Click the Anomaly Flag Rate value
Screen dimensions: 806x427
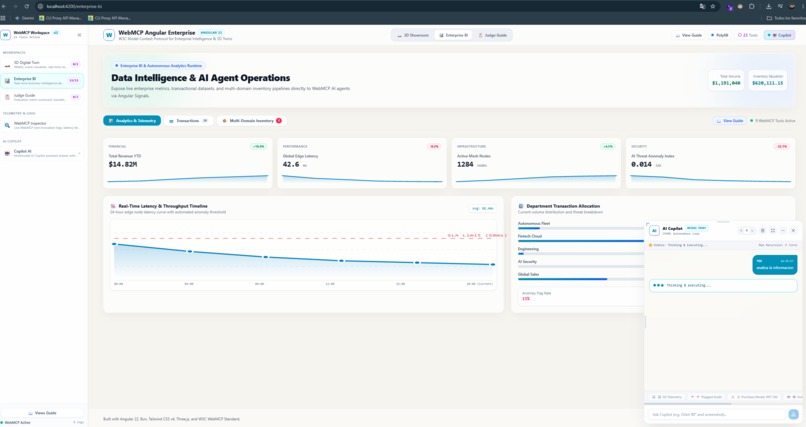pos(526,299)
